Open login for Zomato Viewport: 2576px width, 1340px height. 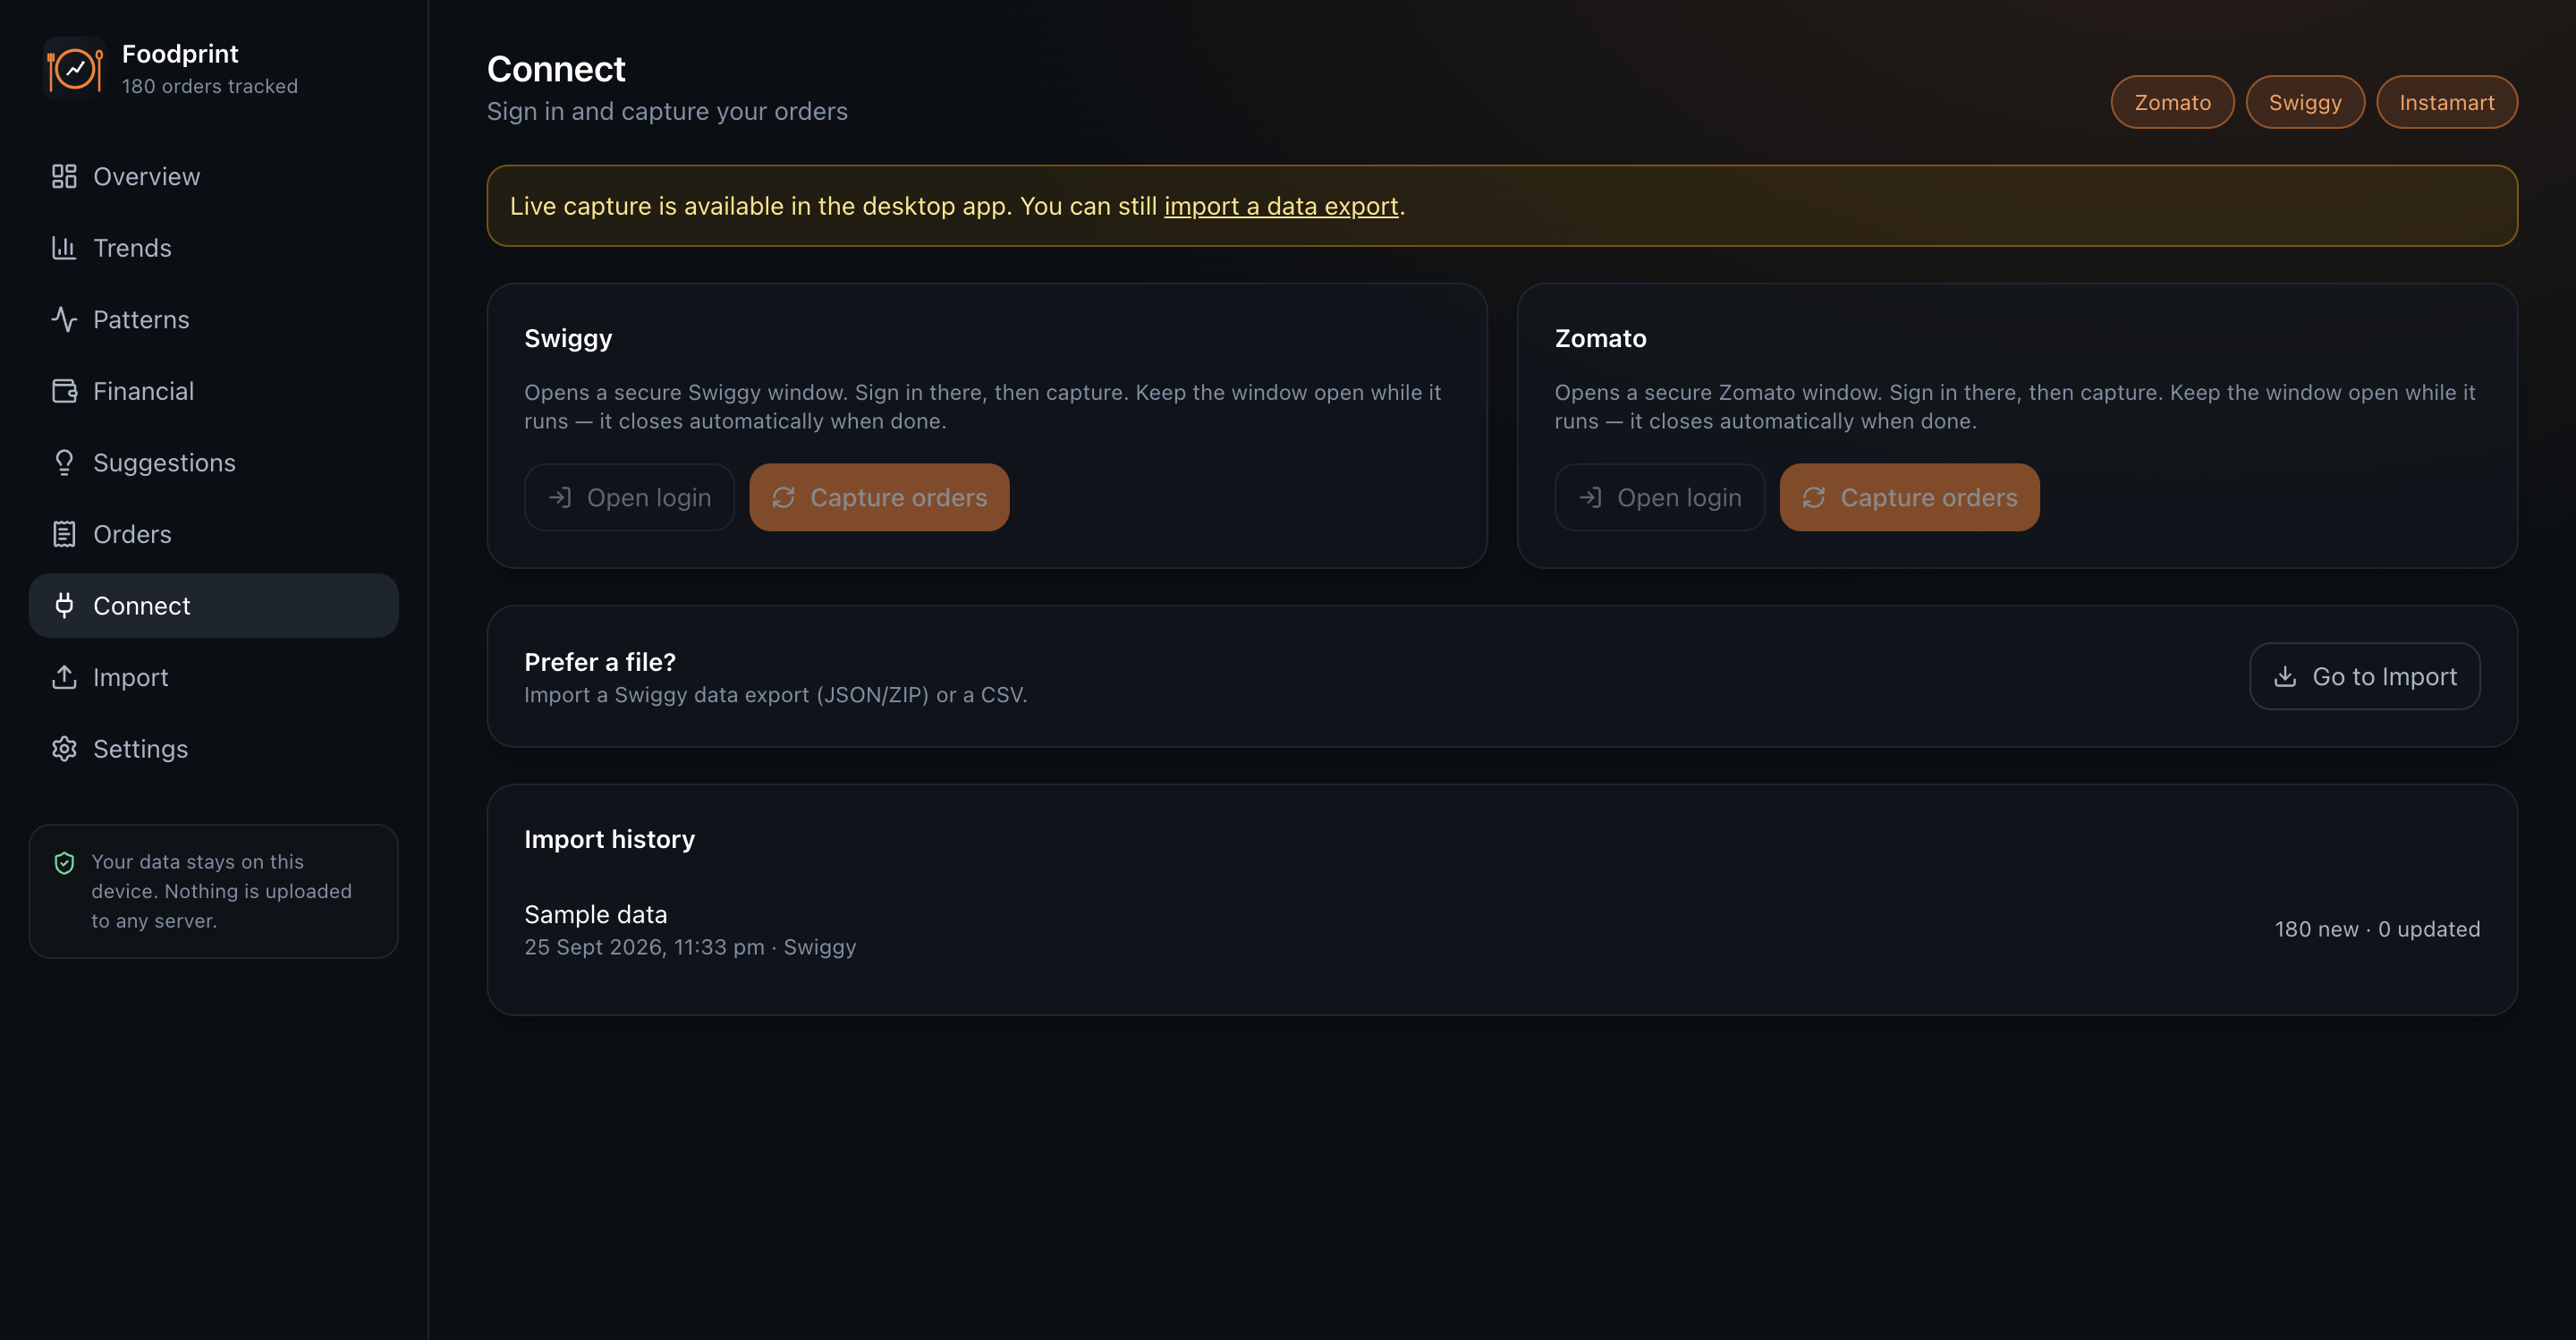pyautogui.click(x=1659, y=497)
